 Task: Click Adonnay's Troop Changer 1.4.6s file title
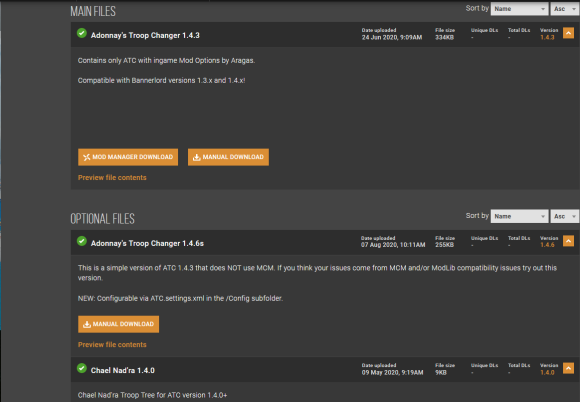click(147, 243)
